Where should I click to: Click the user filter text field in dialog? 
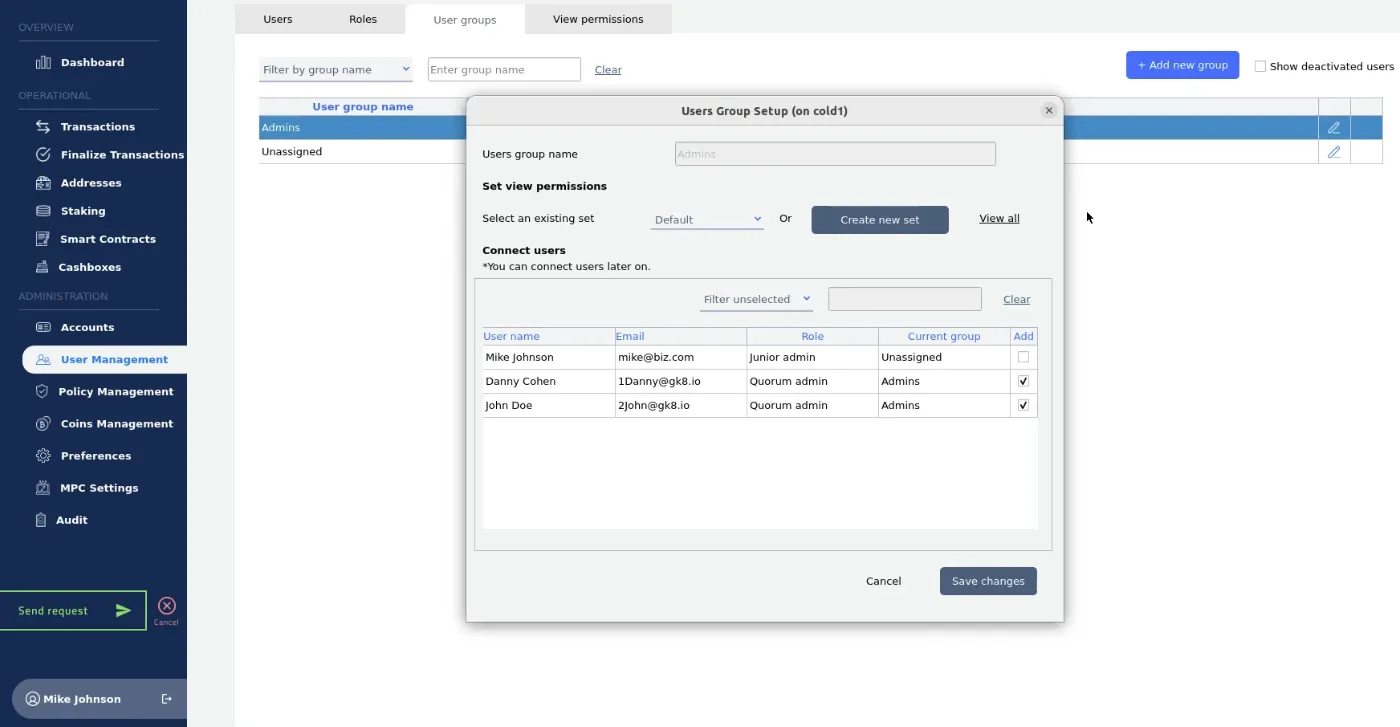tap(905, 299)
